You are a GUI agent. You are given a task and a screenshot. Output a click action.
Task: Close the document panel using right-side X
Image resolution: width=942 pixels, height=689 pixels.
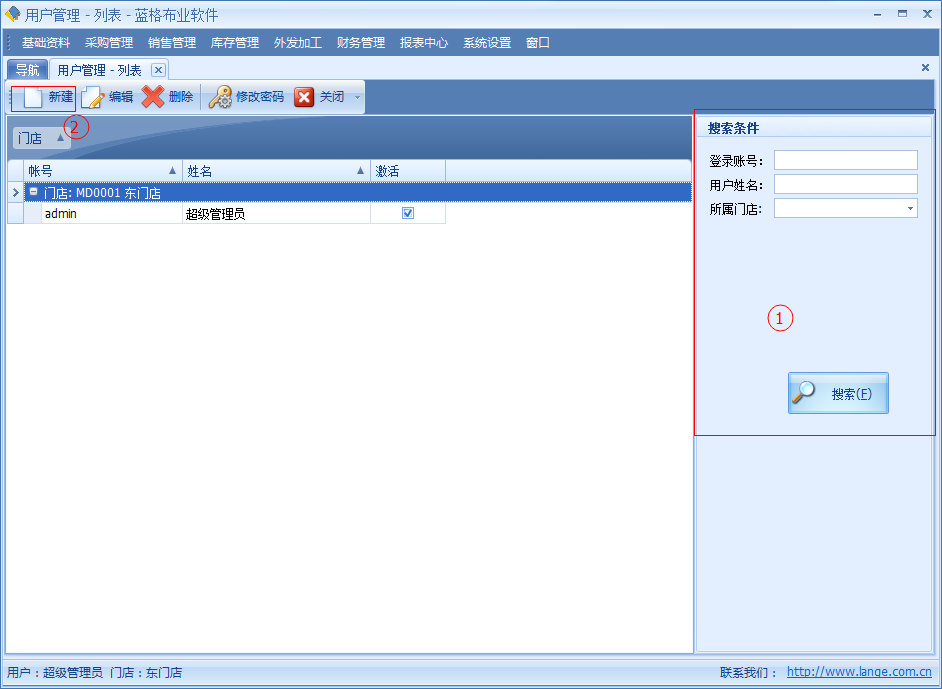coord(925,68)
